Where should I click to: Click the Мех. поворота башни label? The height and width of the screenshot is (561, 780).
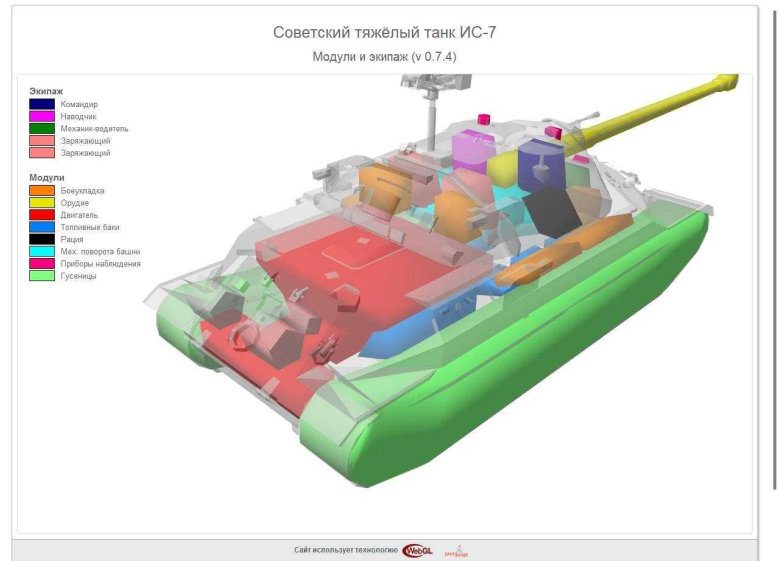100,251
